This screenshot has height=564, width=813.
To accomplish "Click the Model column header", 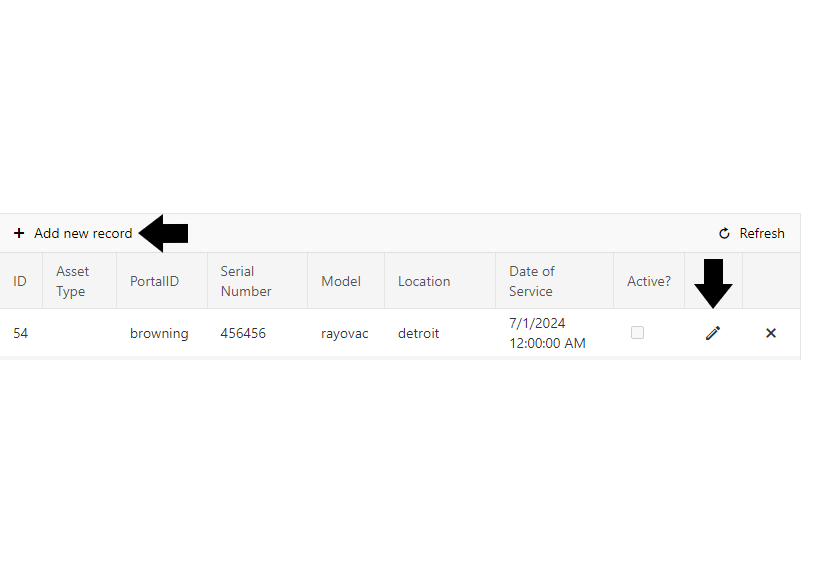I will click(341, 281).
